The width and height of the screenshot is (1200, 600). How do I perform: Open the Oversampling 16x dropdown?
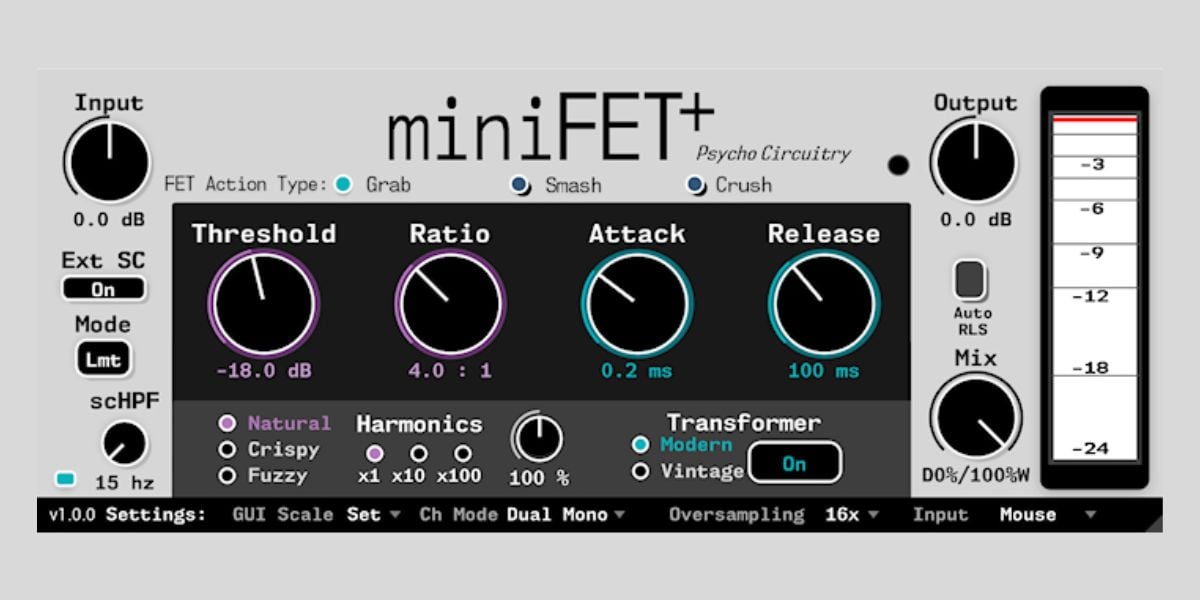(852, 515)
